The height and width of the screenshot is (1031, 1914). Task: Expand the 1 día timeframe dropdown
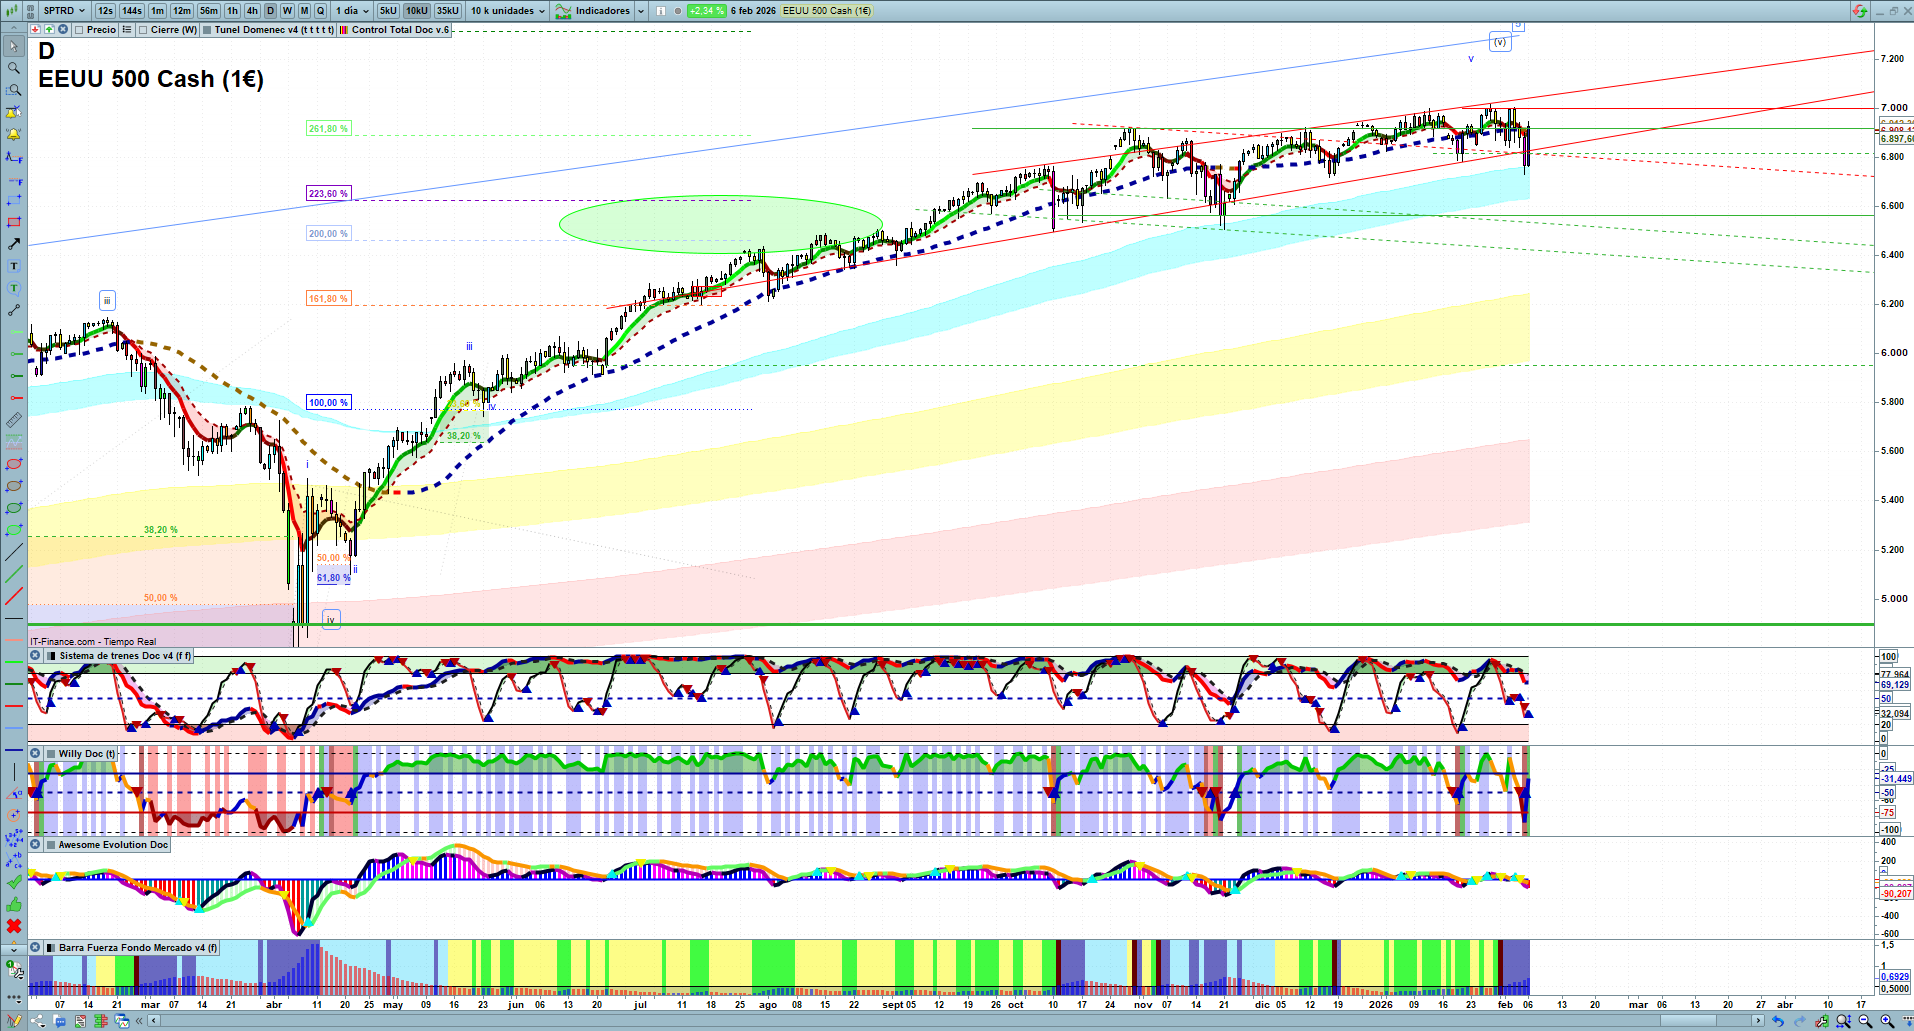(352, 11)
